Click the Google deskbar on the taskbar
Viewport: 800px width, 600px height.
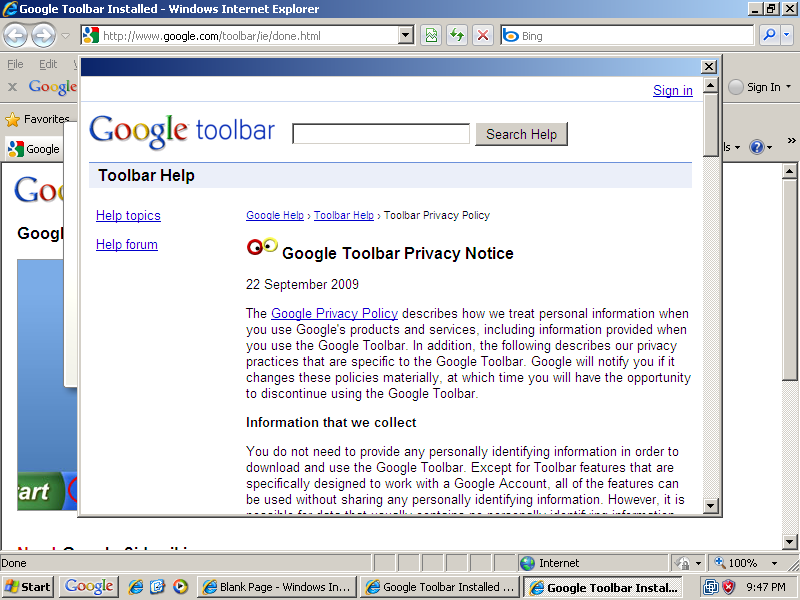tap(89, 587)
